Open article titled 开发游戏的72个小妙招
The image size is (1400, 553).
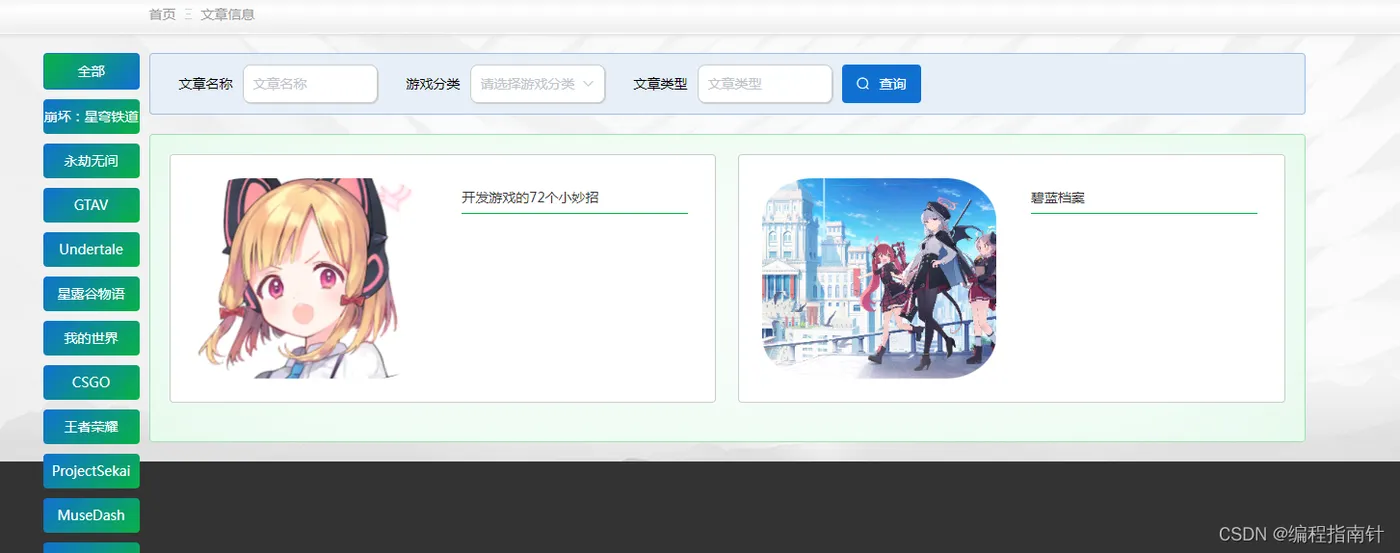pyautogui.click(x=530, y=198)
